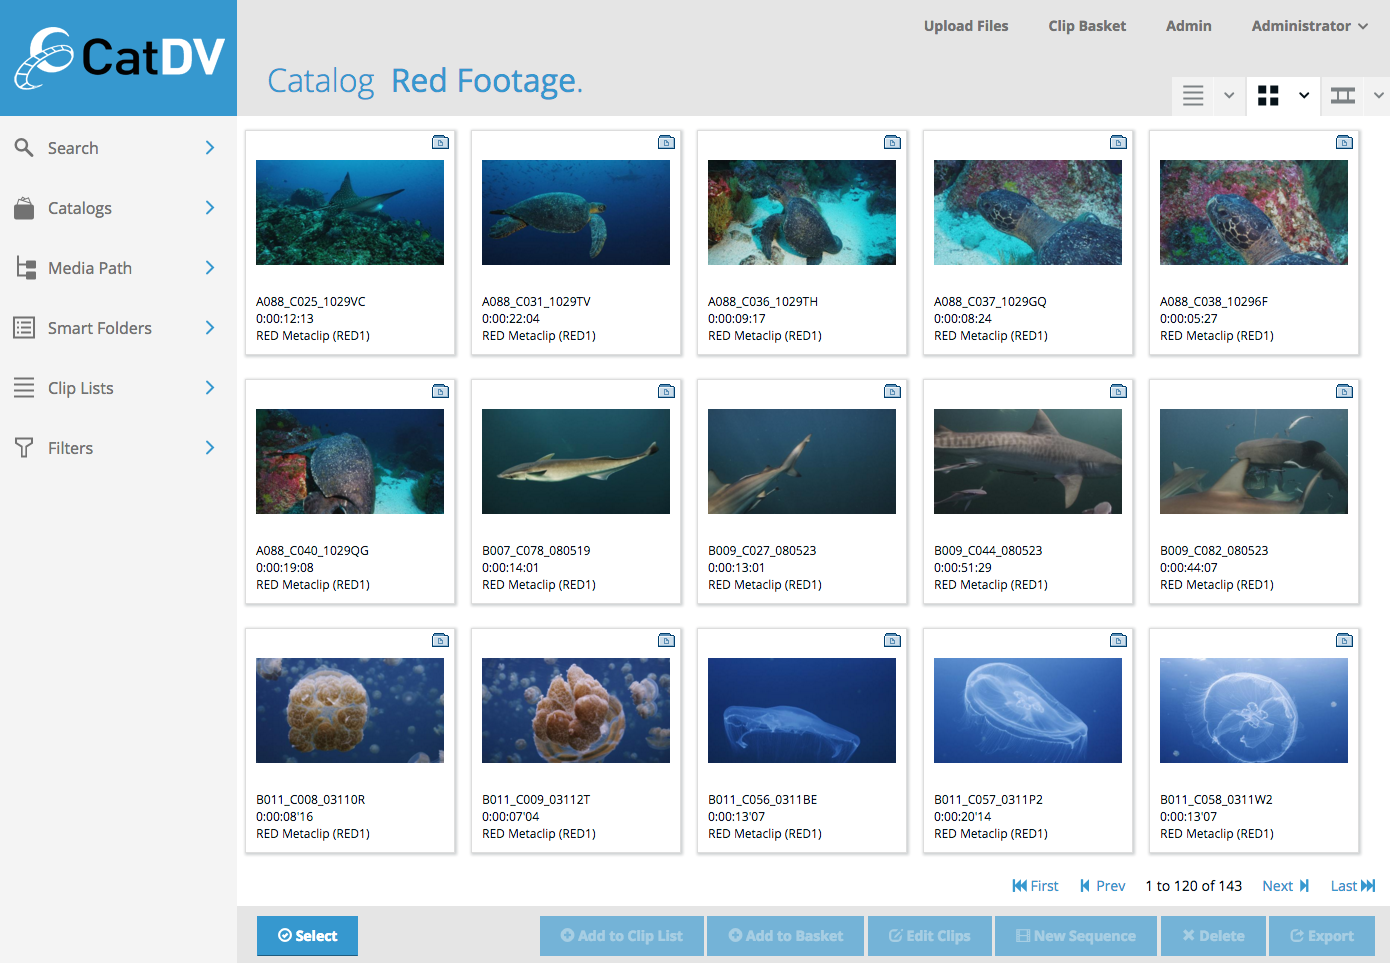Expand the Clip Lists chevron
The width and height of the screenshot is (1390, 963).
click(x=210, y=388)
